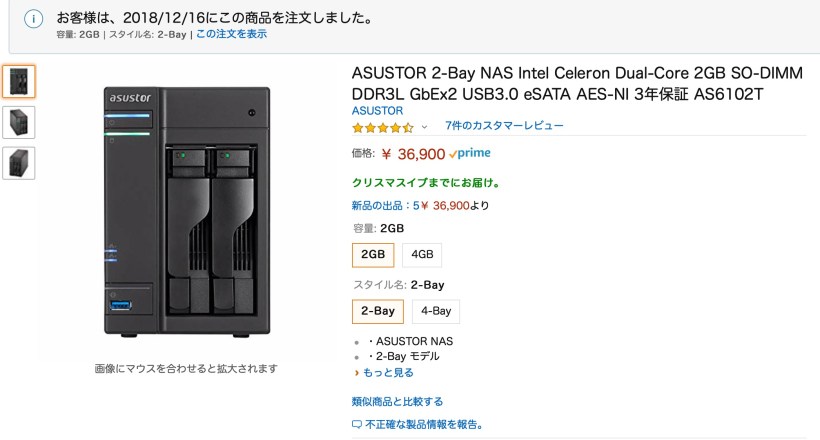The image size is (820, 440).
Task: Open the この注文を表示 order link
Action: pos(231,34)
